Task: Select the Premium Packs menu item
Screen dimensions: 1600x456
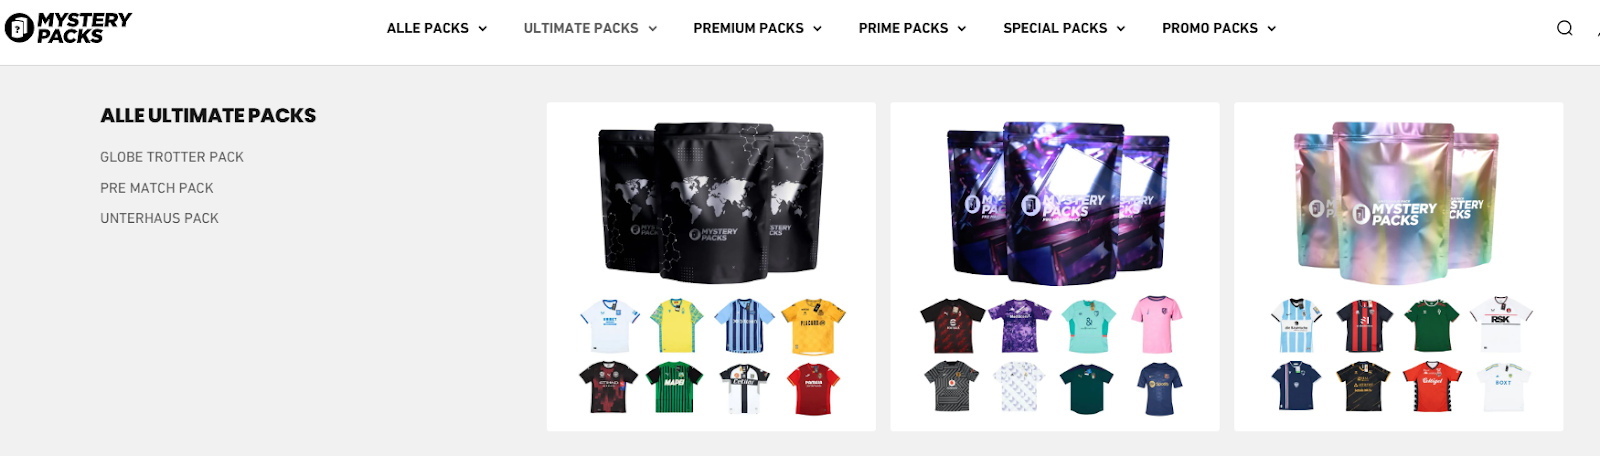Action: 748,28
